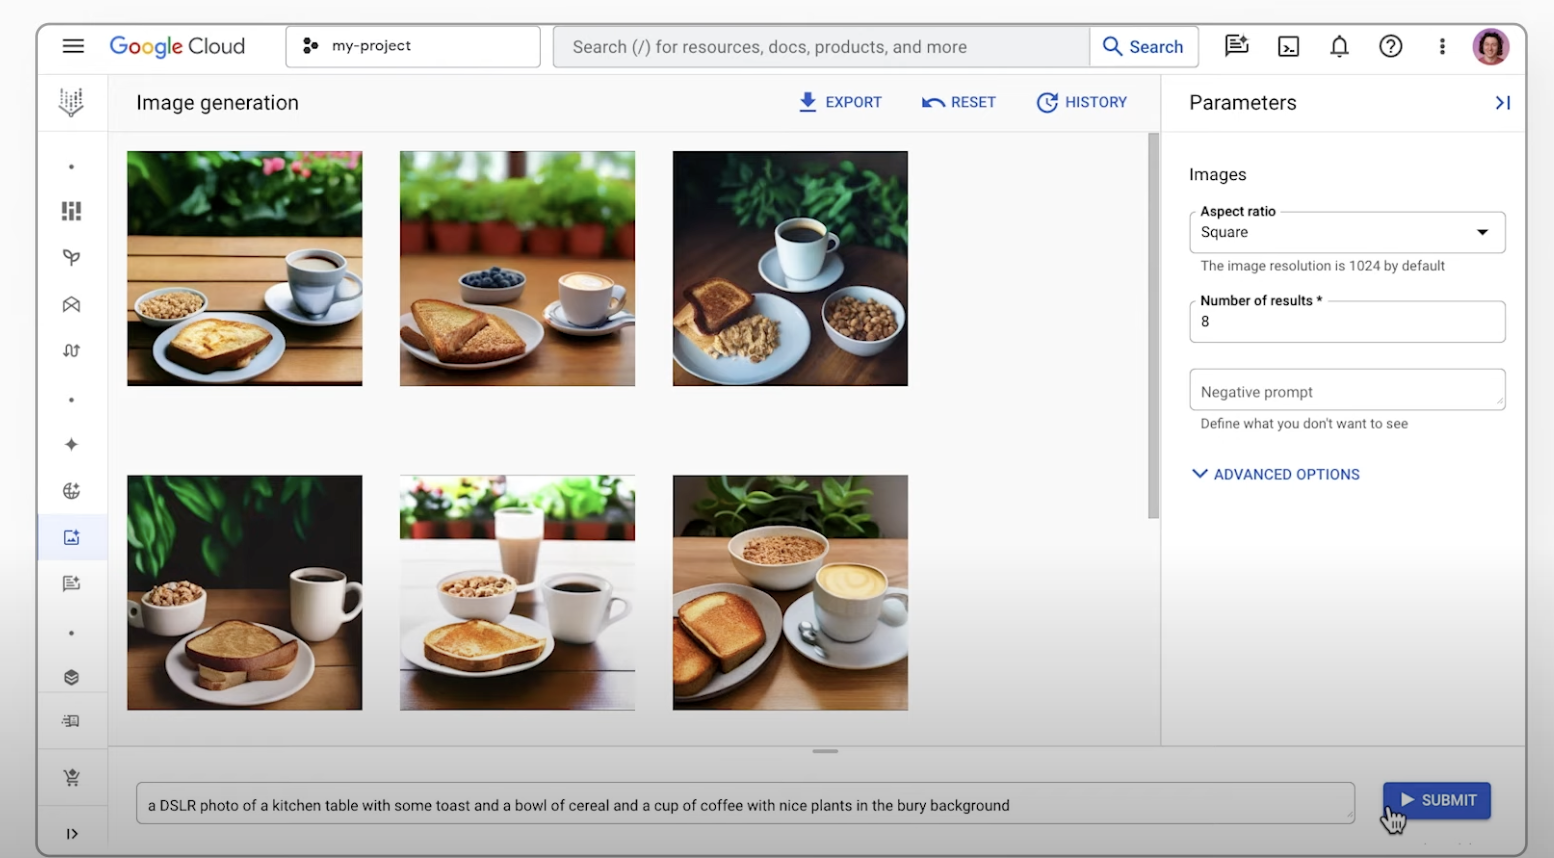Click Reset in the top toolbar
Screen dimensions: 1554x858
(958, 102)
